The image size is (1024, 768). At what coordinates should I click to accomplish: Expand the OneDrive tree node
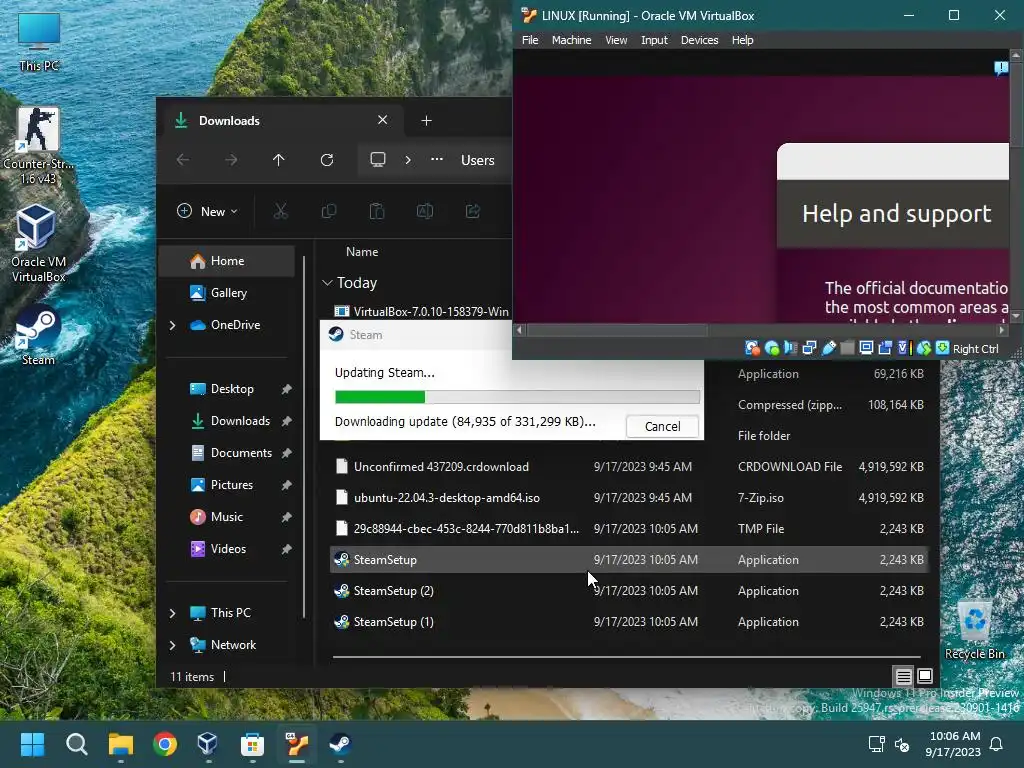point(172,325)
